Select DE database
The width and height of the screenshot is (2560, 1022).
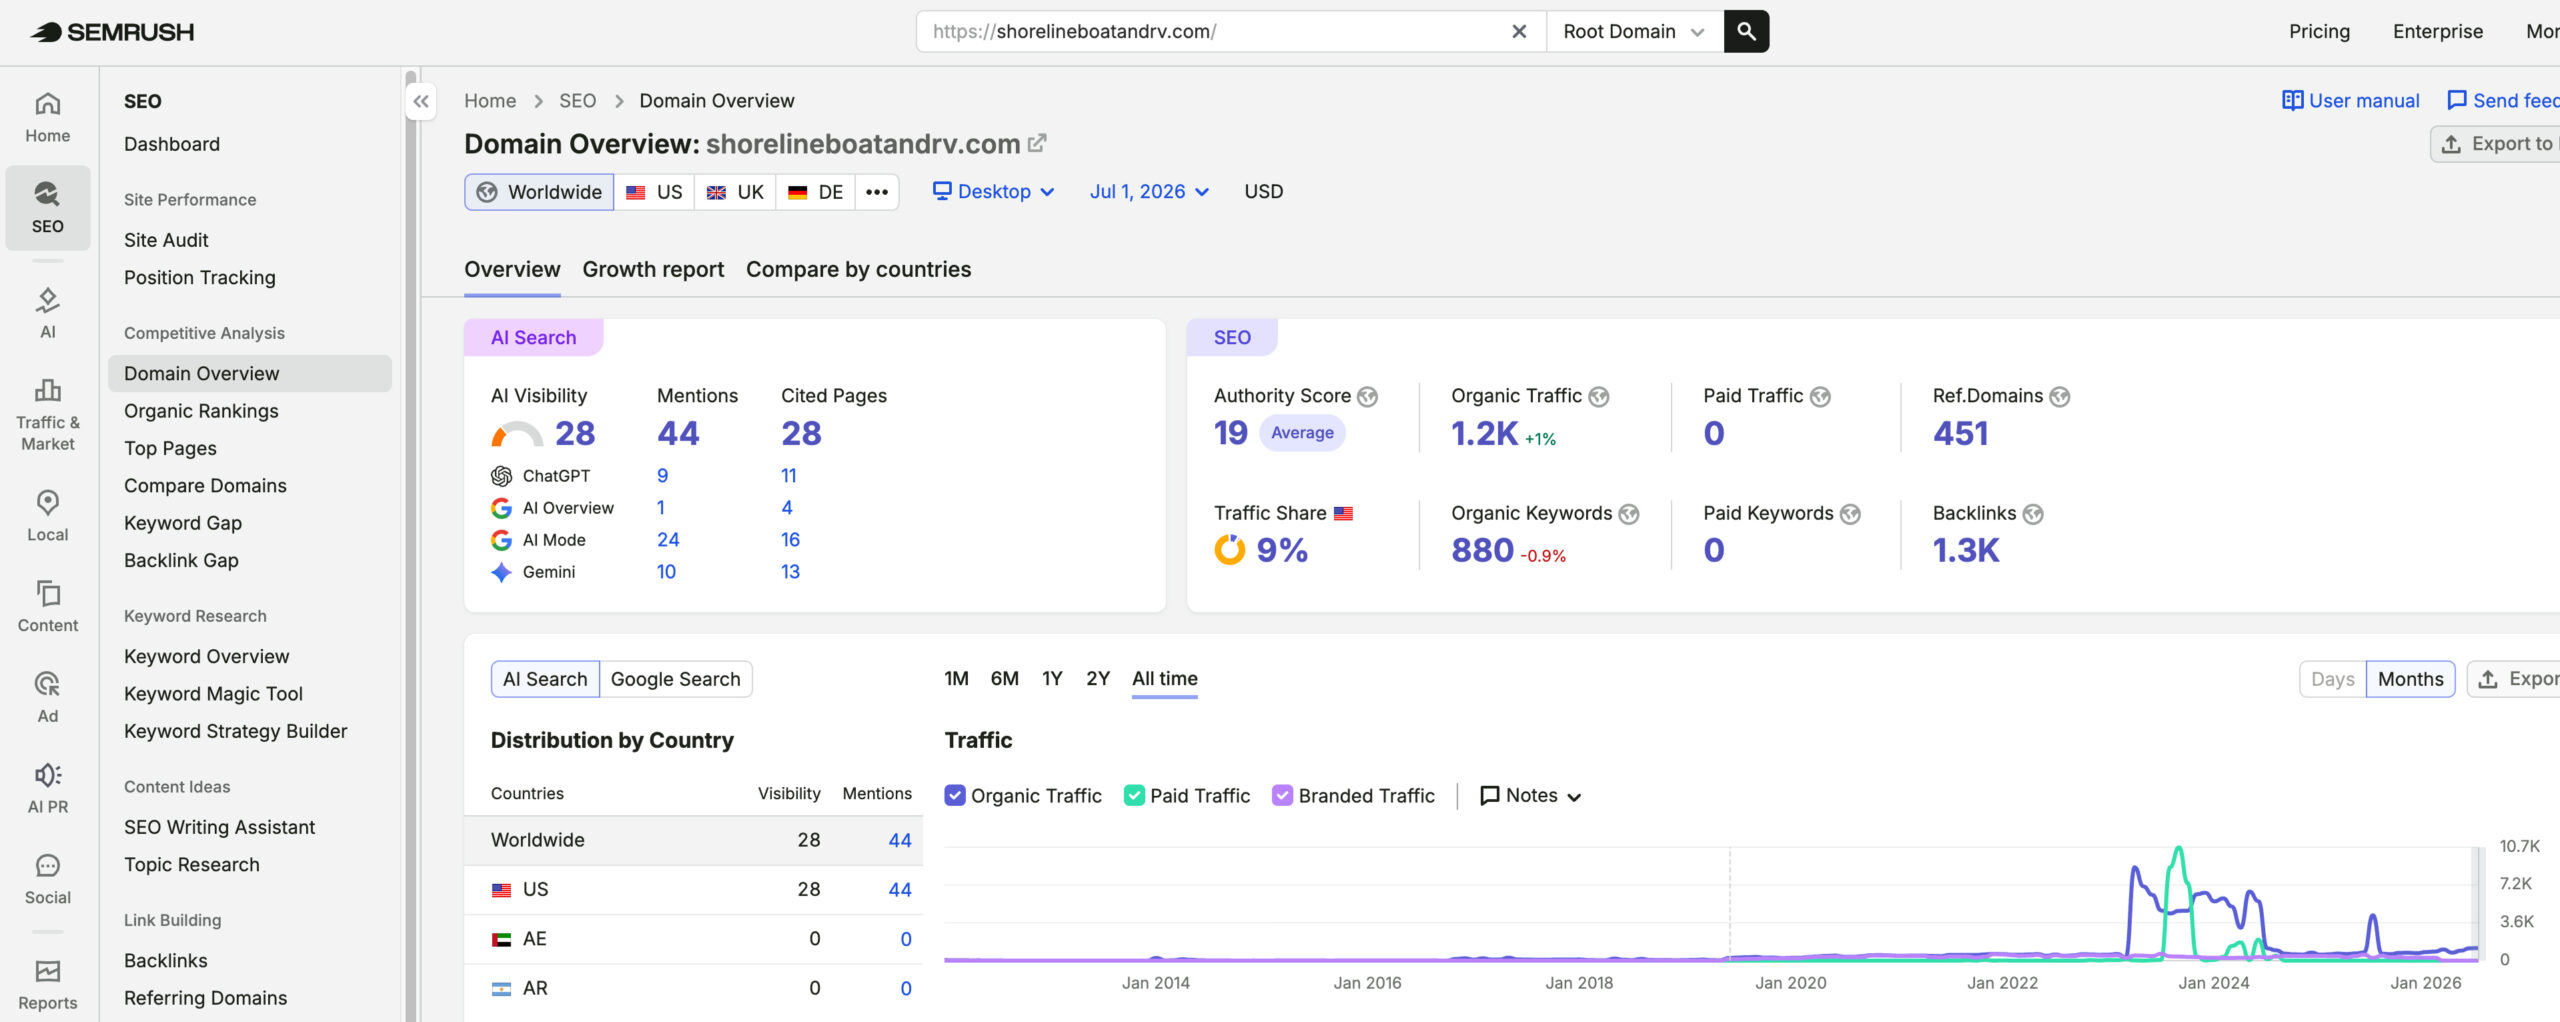(815, 192)
